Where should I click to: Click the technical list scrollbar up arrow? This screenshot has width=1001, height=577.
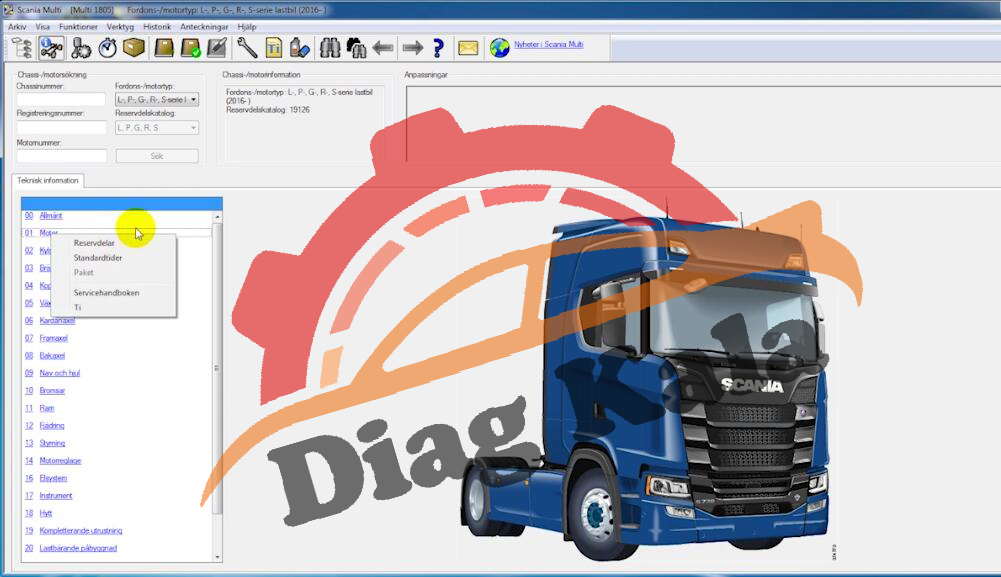pyautogui.click(x=218, y=217)
